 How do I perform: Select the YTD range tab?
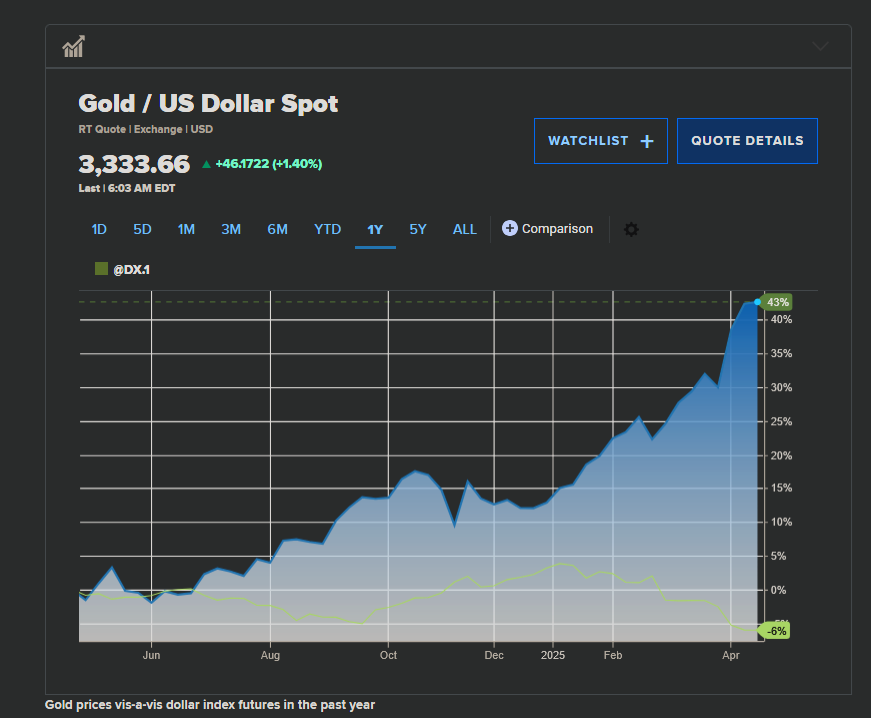click(x=327, y=229)
